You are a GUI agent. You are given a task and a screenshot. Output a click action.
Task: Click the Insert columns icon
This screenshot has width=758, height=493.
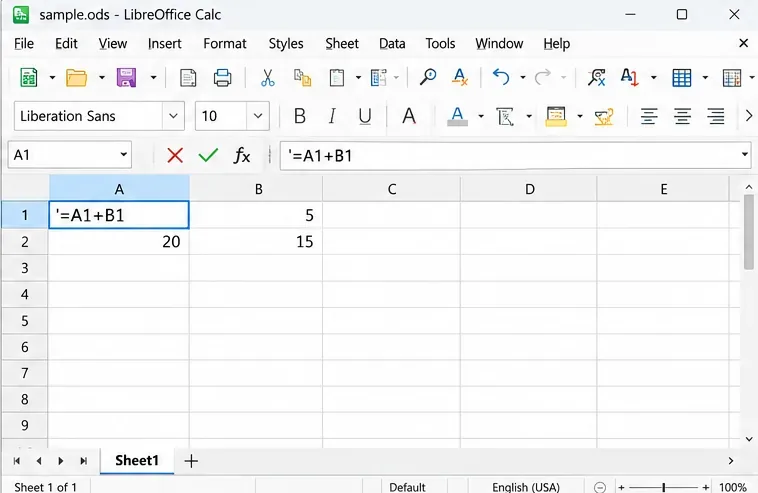731,77
